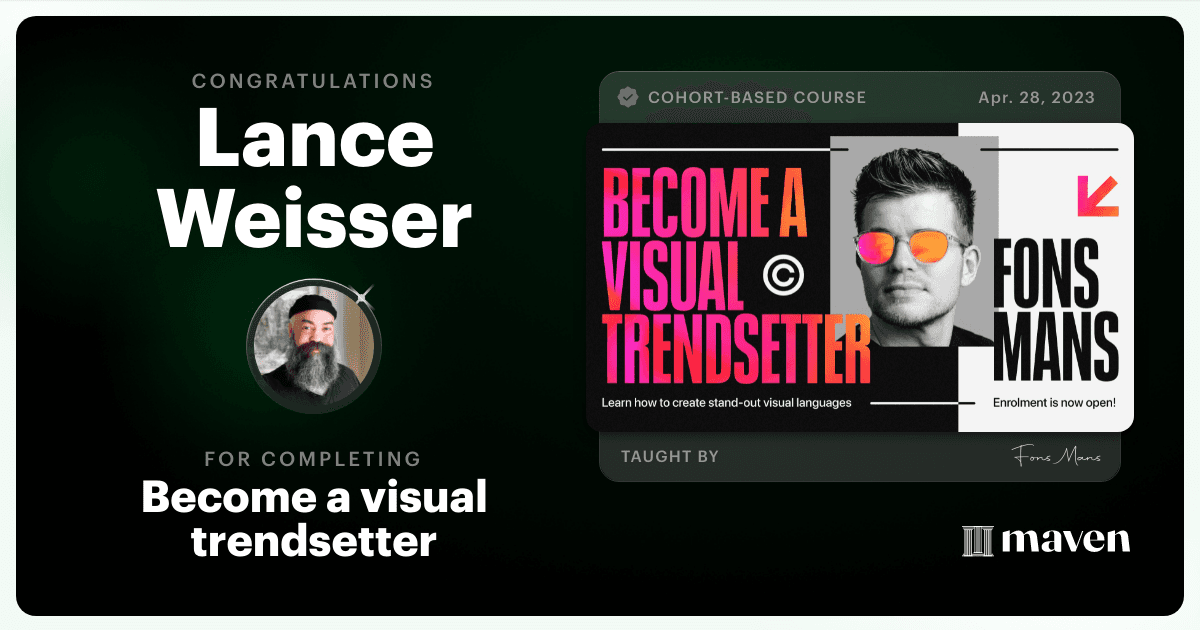Click the Fons Mans signature

coord(1055,456)
